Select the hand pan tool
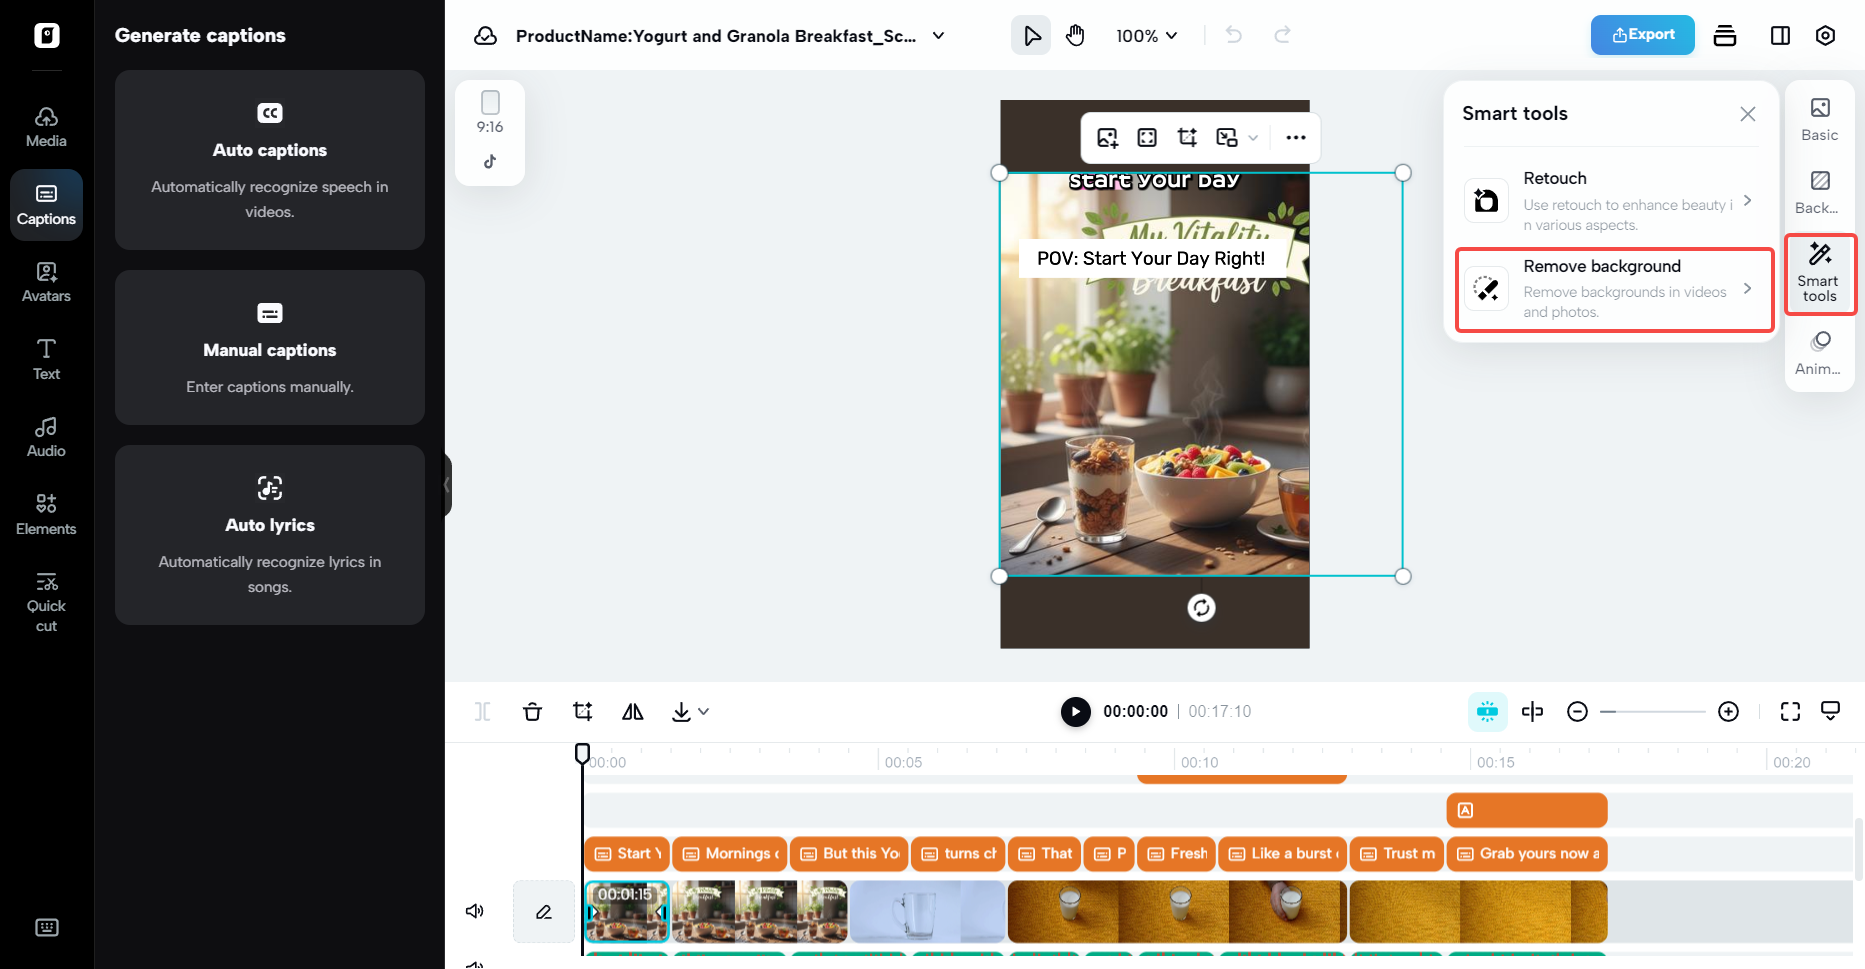The height and width of the screenshot is (969, 1865). click(x=1075, y=36)
